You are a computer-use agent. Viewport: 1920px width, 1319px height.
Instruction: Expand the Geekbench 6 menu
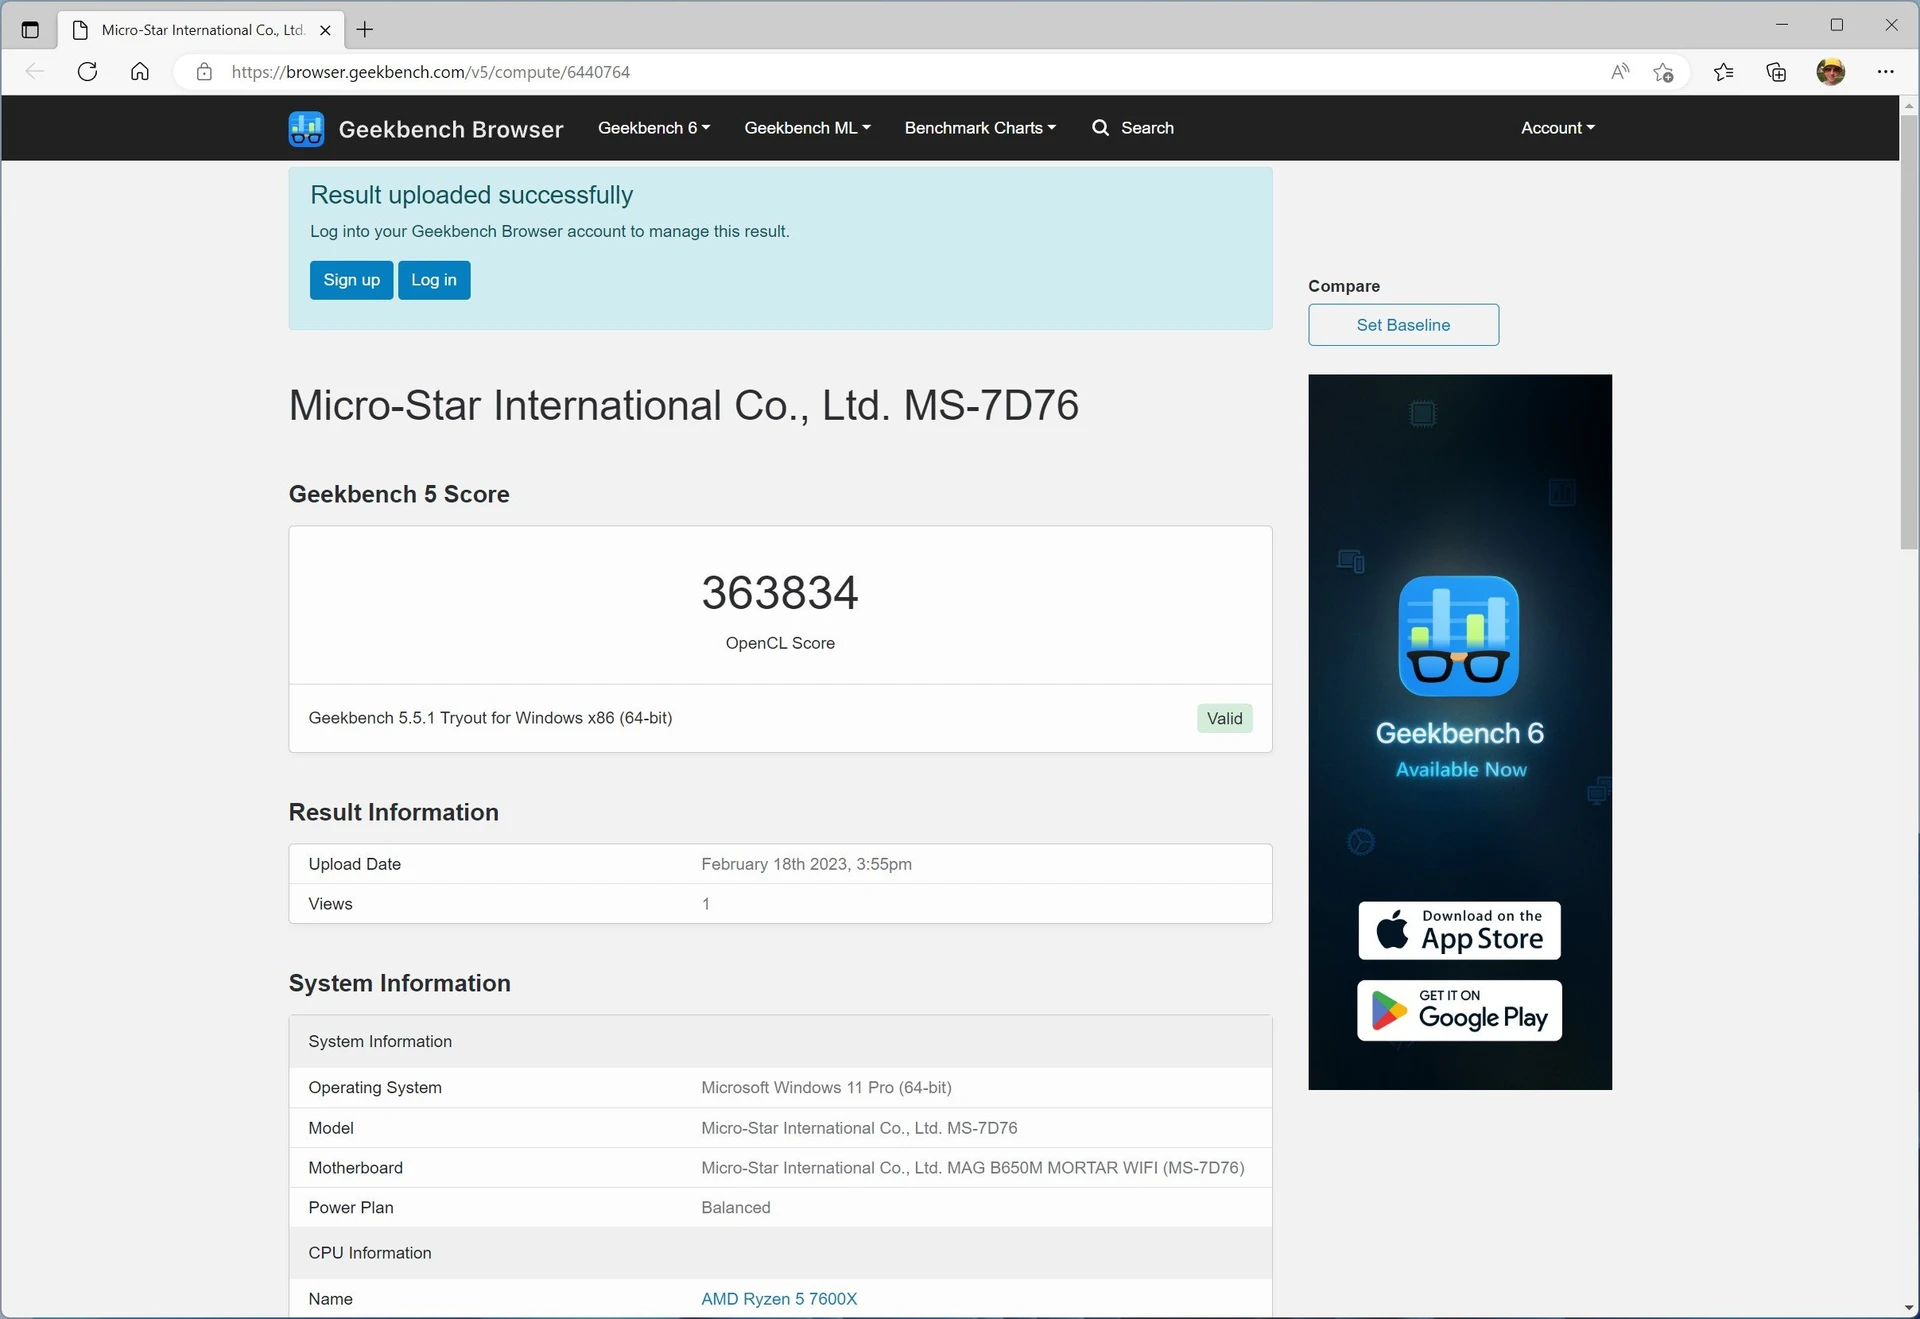point(654,128)
